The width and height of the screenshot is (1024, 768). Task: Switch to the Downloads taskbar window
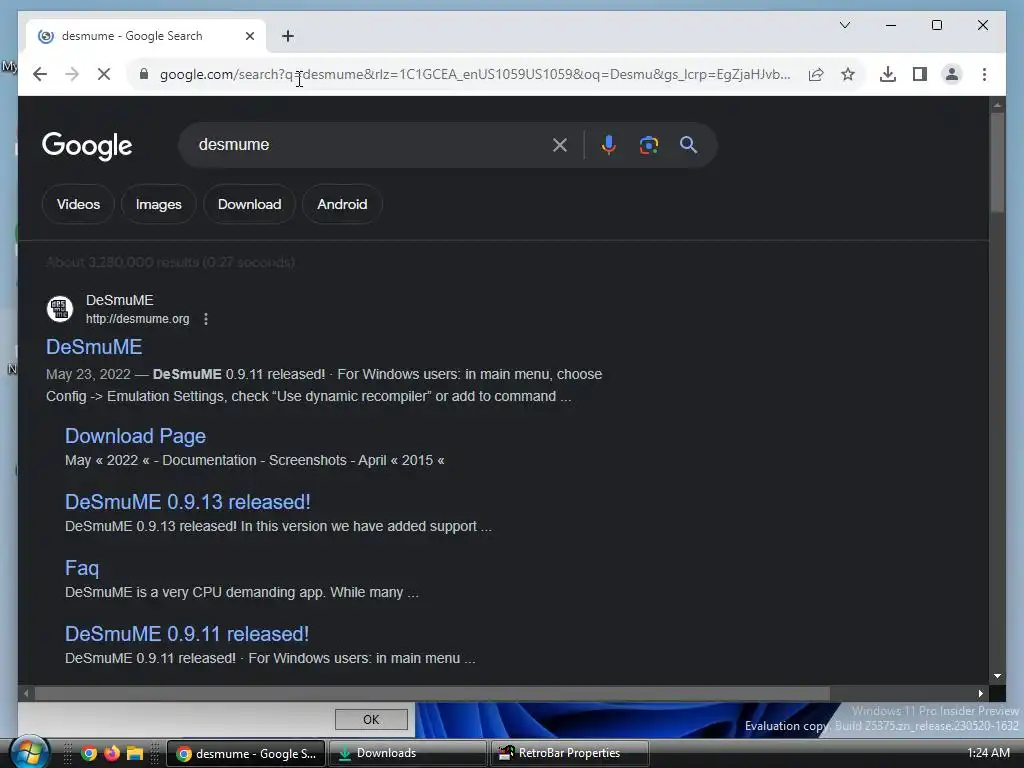click(x=407, y=754)
